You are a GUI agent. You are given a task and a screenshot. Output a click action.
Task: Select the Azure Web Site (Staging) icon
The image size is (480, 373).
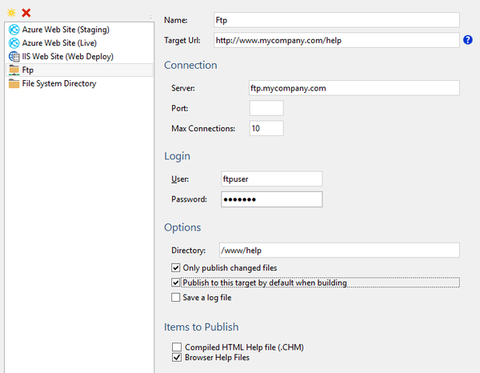pyautogui.click(x=14, y=30)
